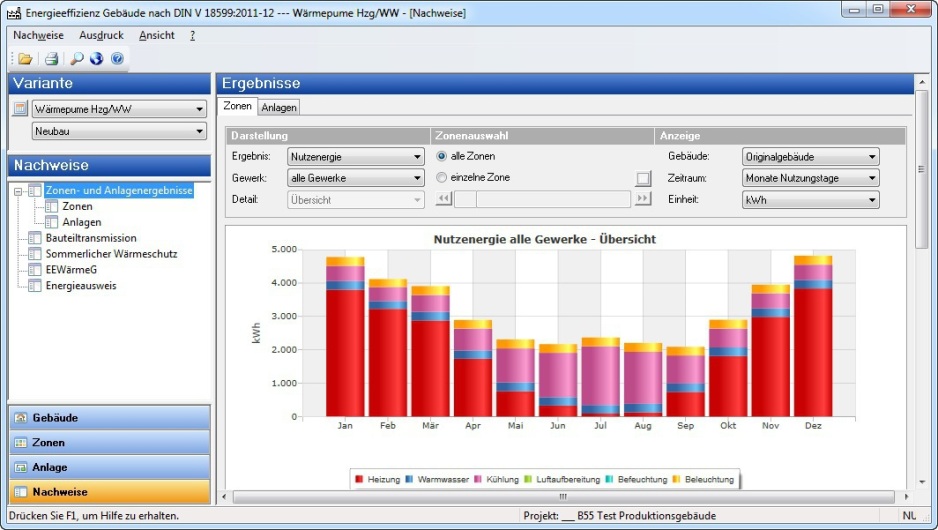Open the Gebäude navigation panel
The width and height of the screenshot is (938, 530).
(x=109, y=418)
